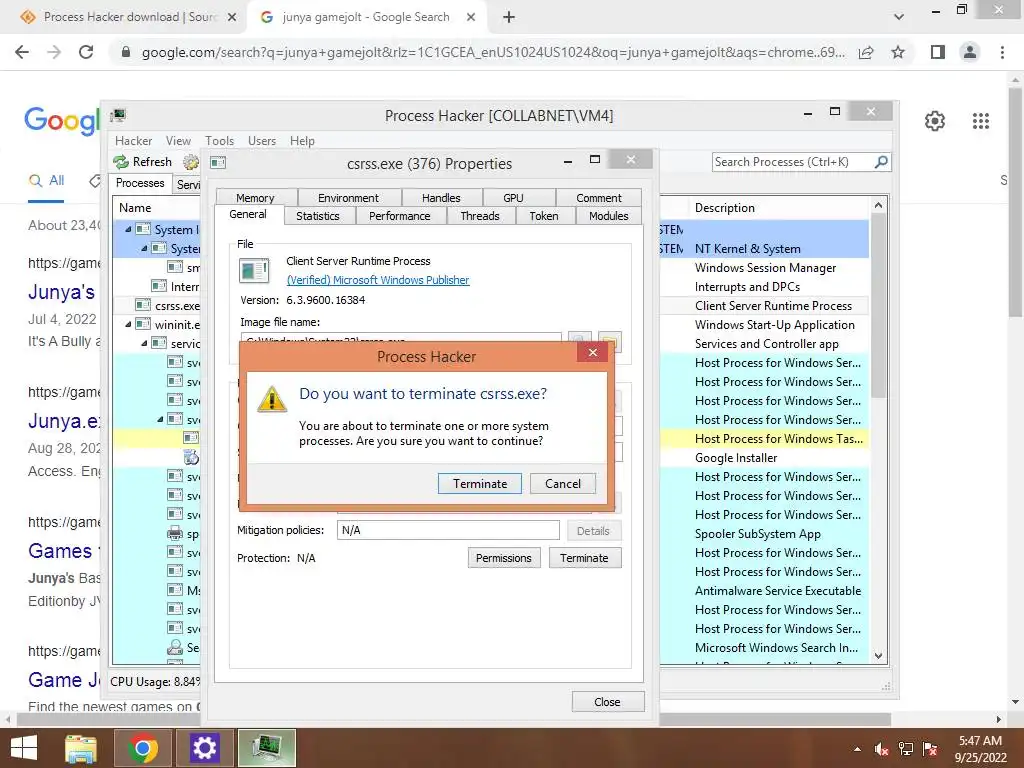Viewport: 1024px width, 768px height.
Task: Close the junya gamejolt Google Search tab
Action: click(x=471, y=18)
